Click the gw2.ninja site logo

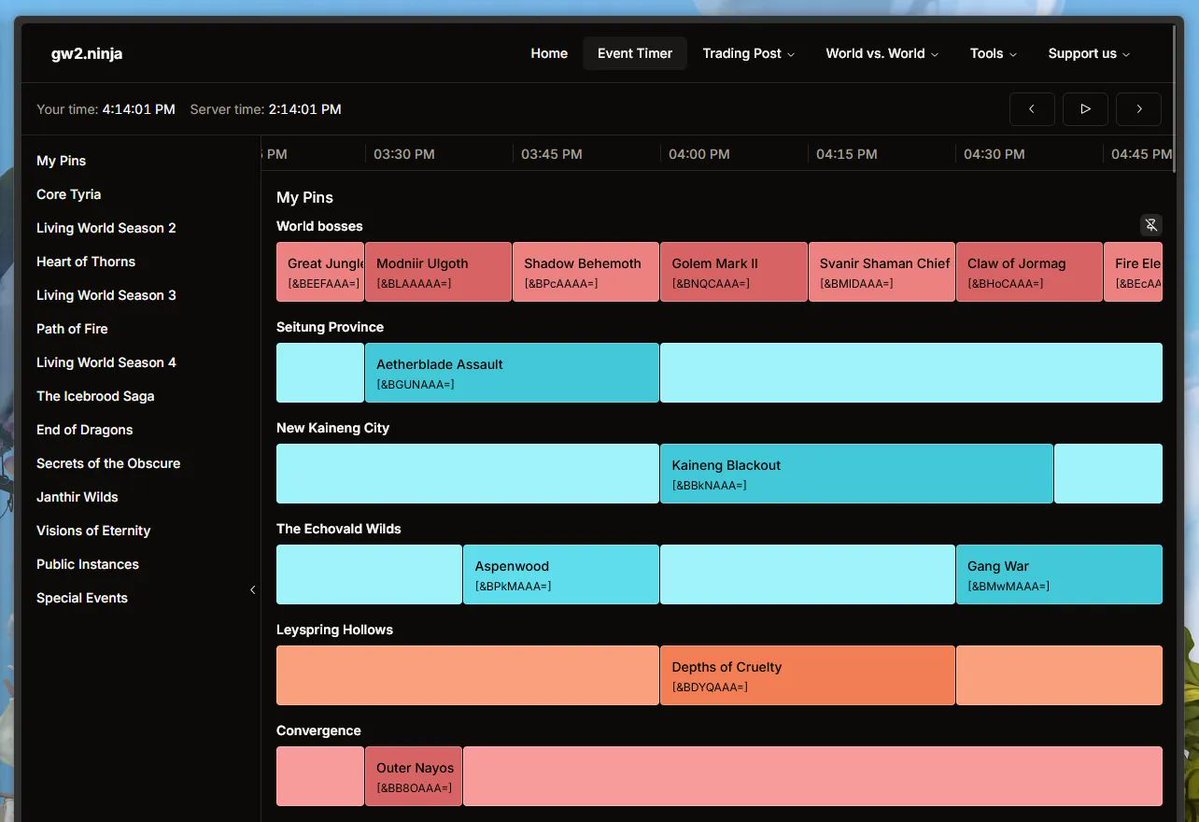coord(86,54)
